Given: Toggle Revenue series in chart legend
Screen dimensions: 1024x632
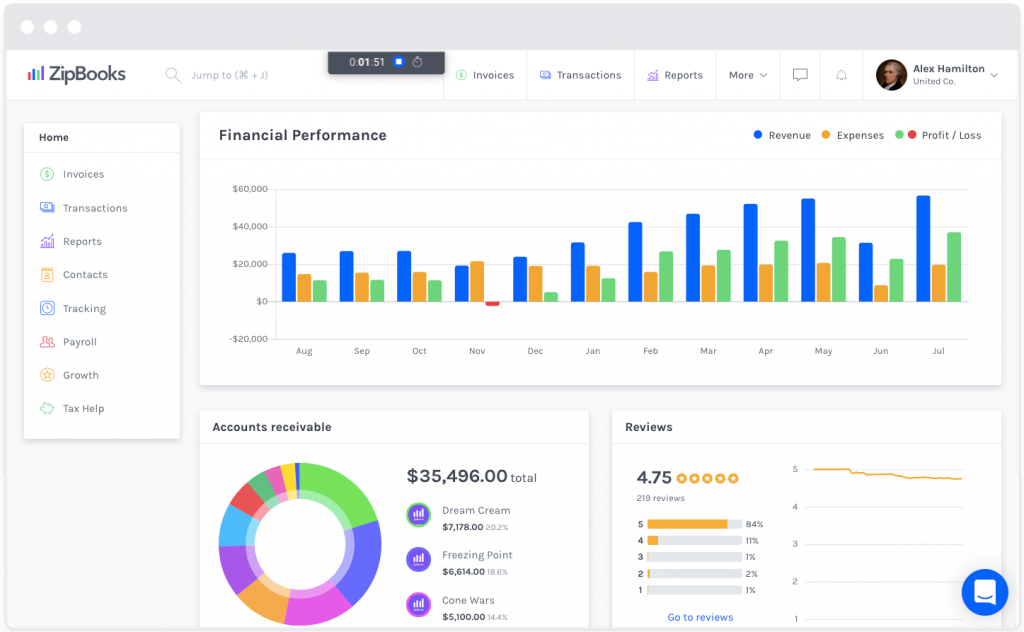Looking at the screenshot, I should coord(782,135).
